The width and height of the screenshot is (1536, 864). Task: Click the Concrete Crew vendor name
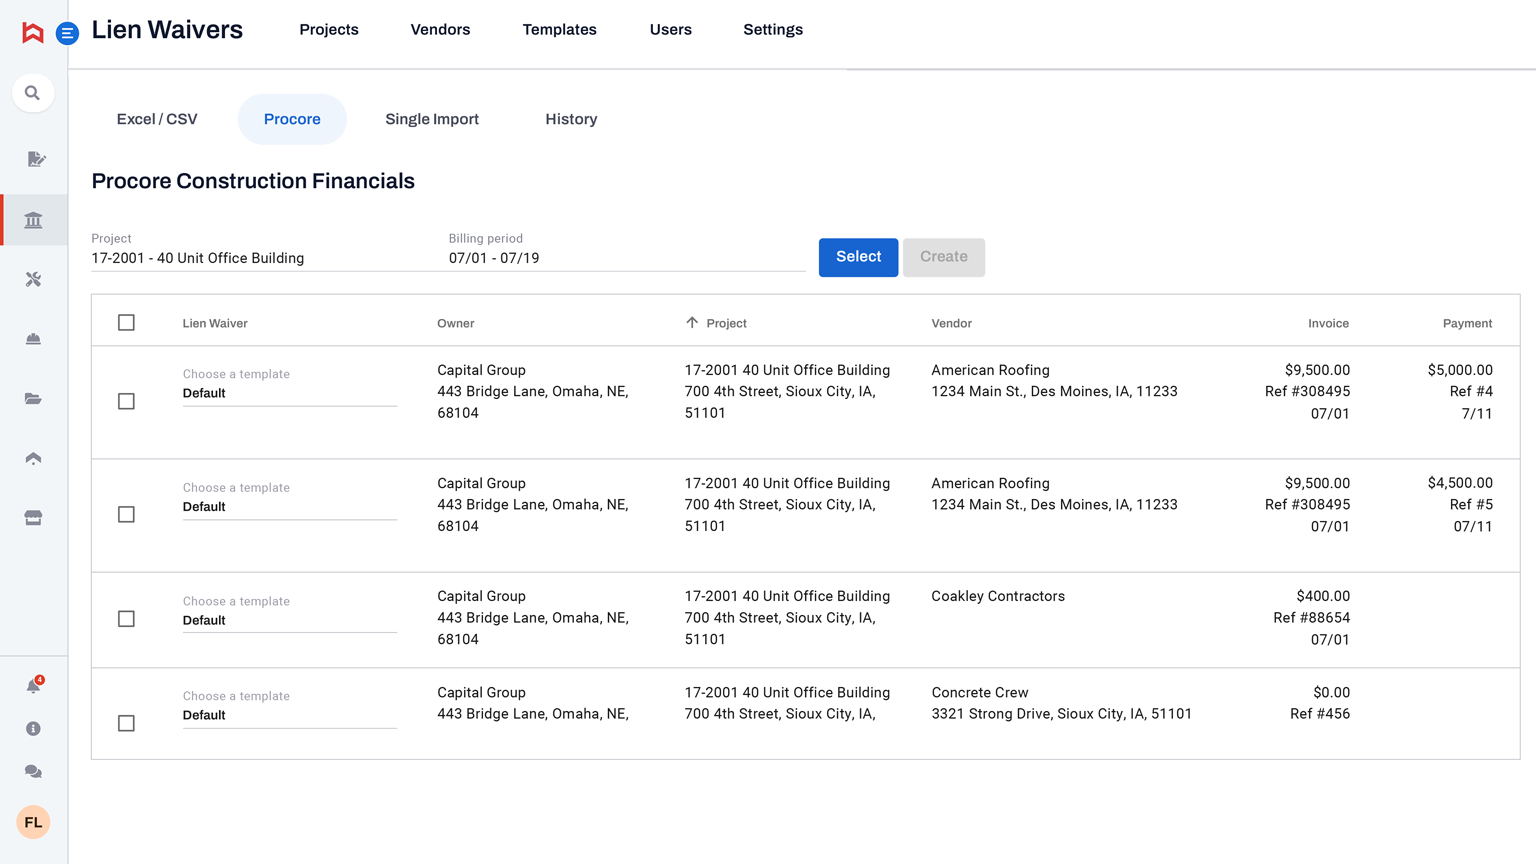pyautogui.click(x=980, y=692)
